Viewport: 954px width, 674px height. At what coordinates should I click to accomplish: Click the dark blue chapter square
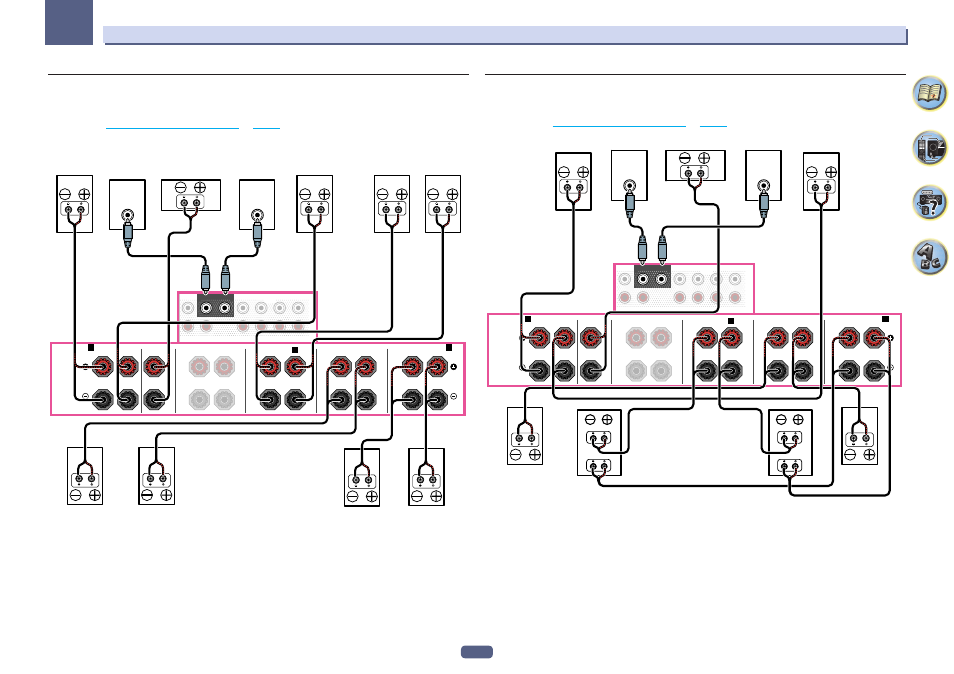tap(69, 22)
